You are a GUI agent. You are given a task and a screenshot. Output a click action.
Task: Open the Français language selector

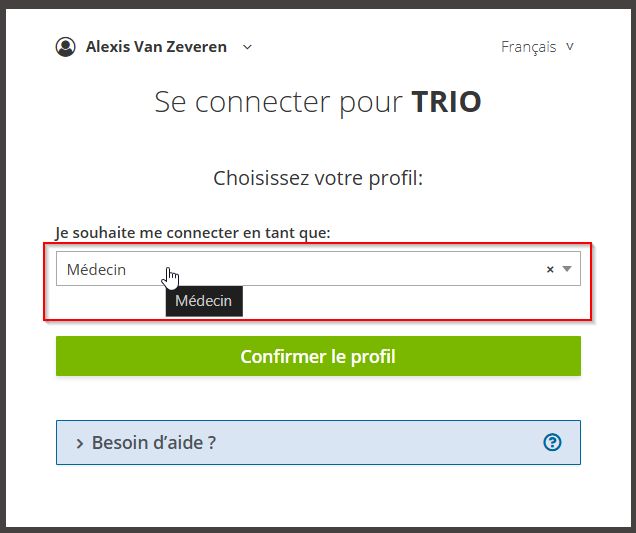coord(537,47)
